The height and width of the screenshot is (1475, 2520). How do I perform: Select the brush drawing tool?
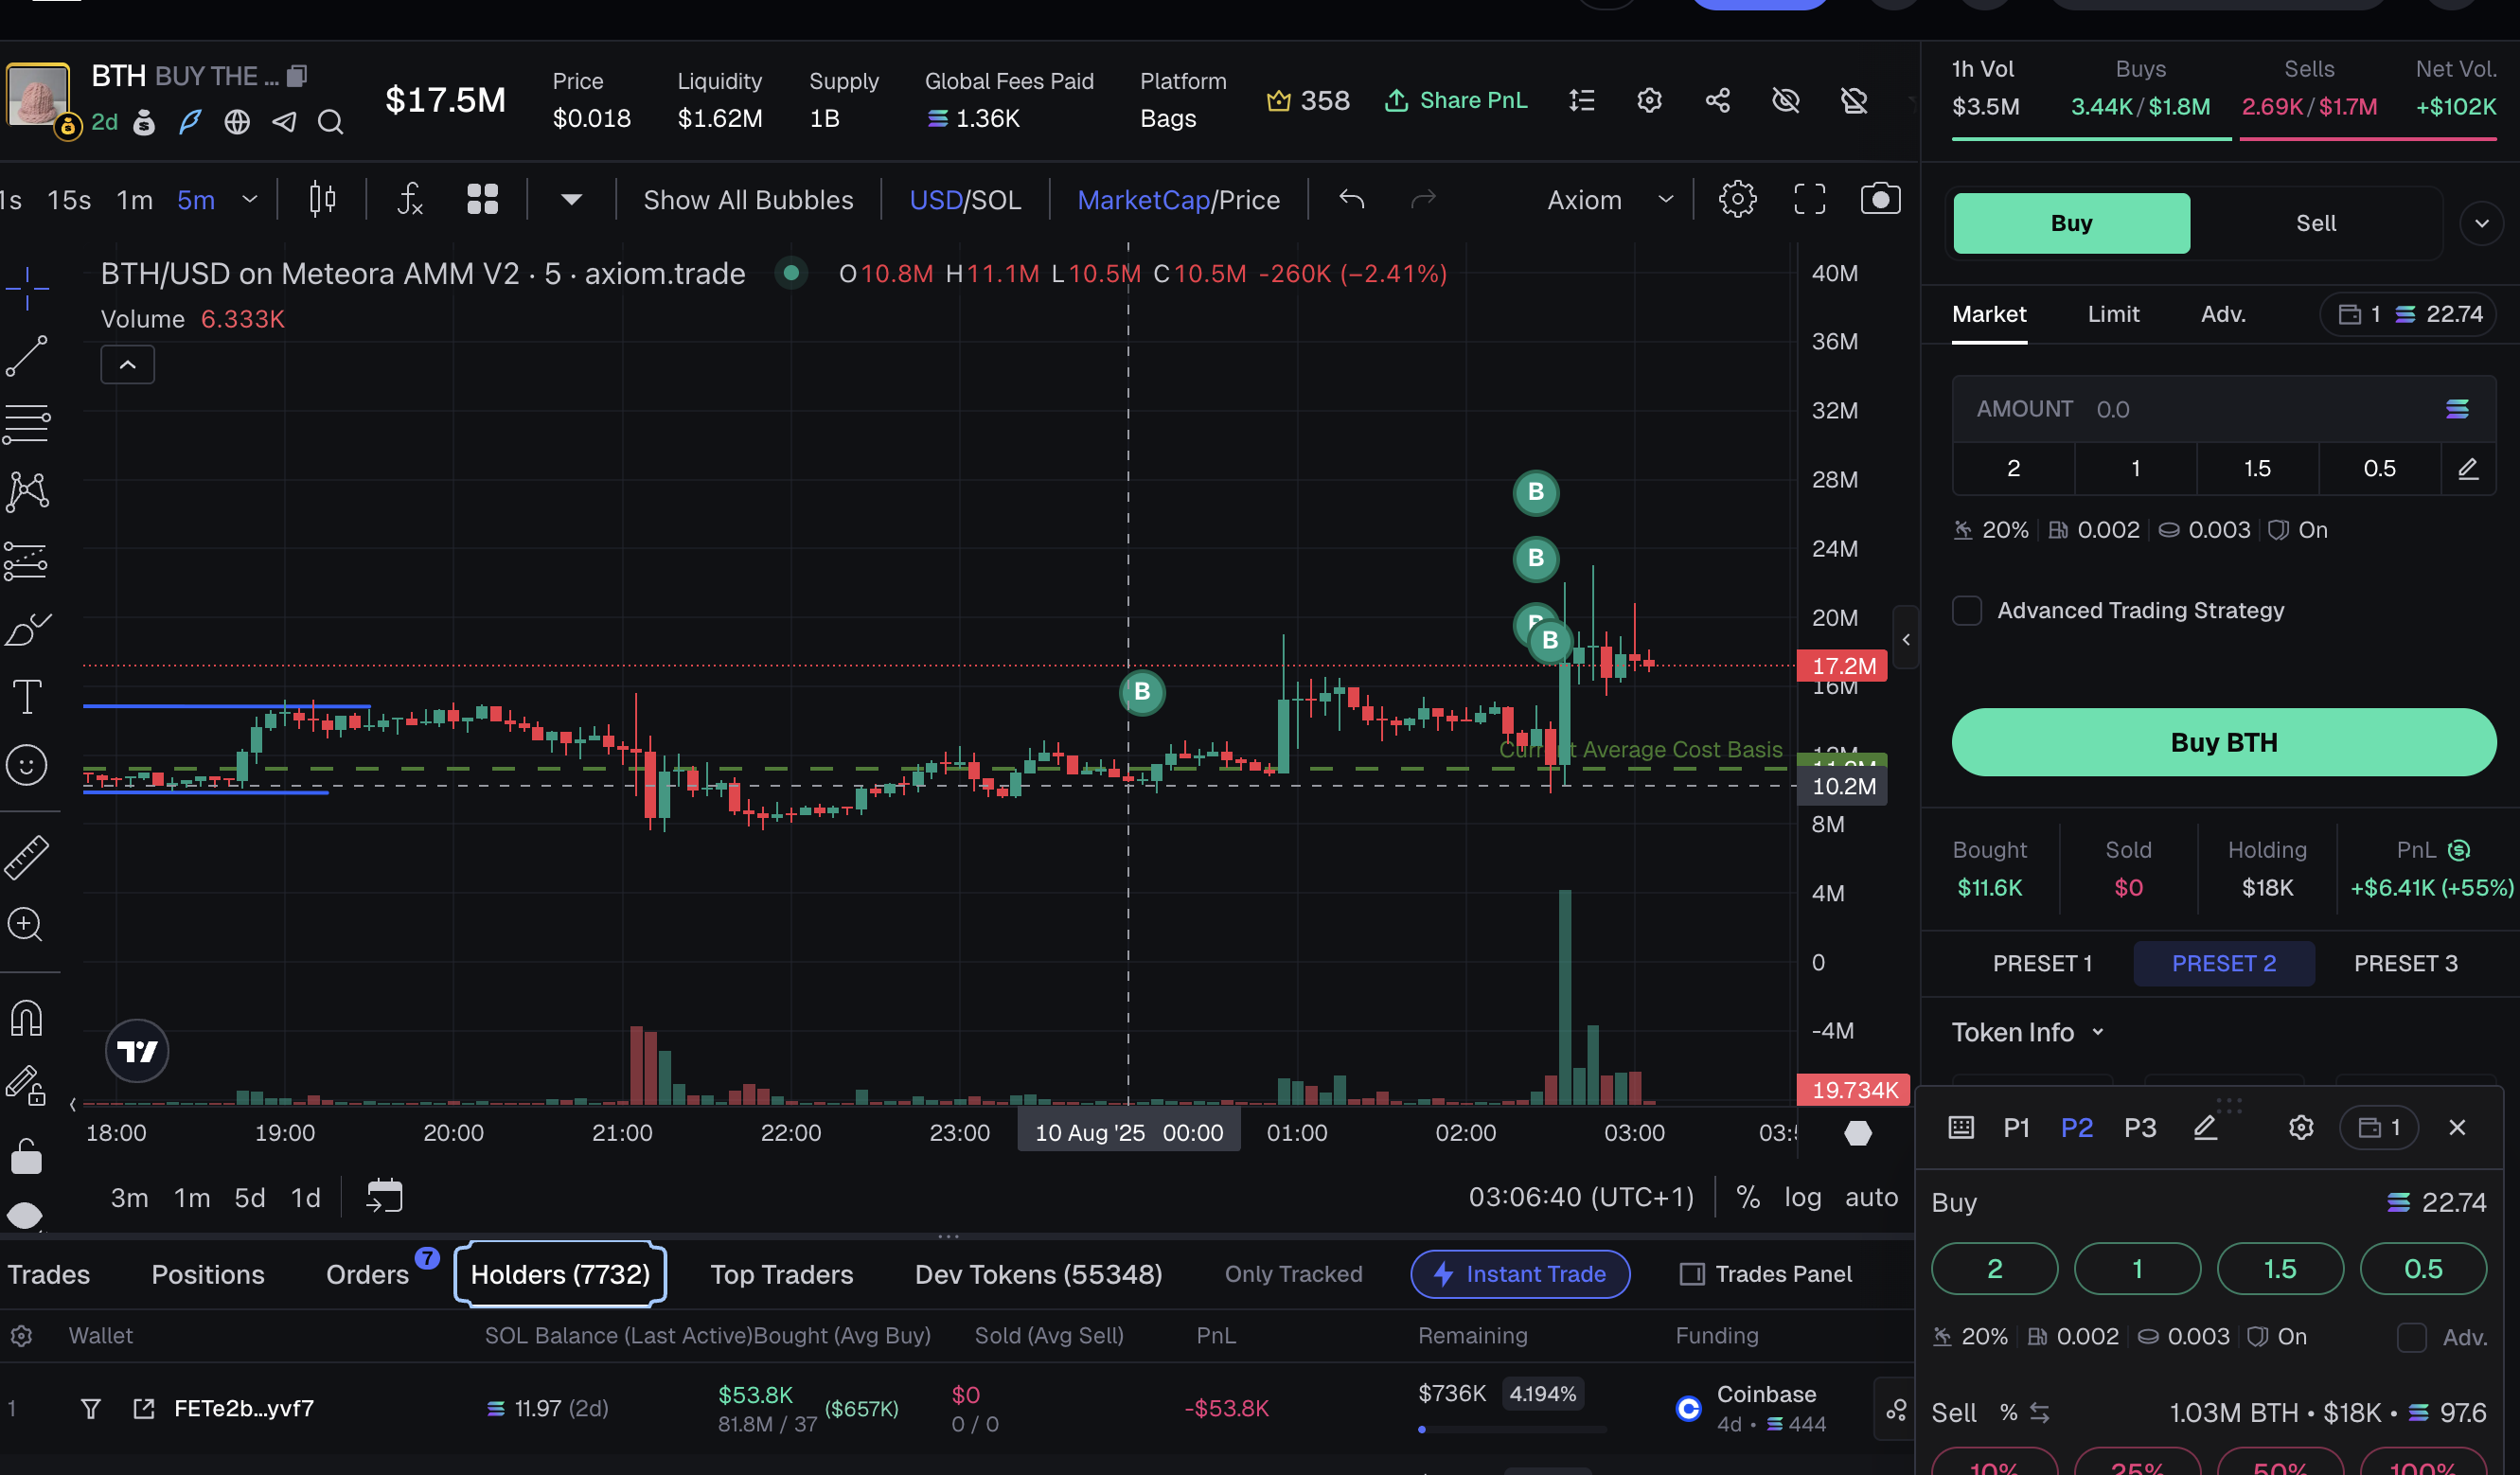coord(27,629)
